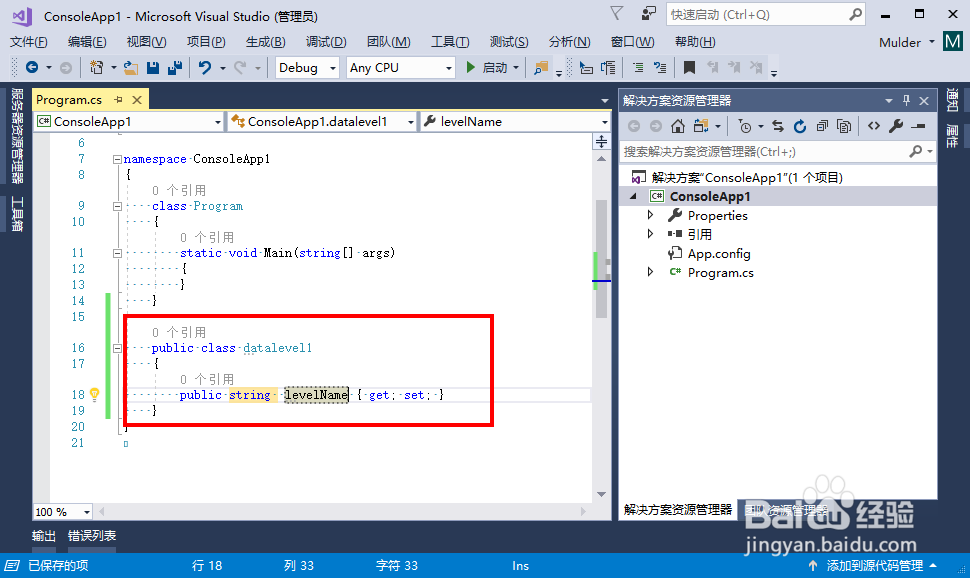Open the ConsoleApp1 project scope dropdown
Viewport: 970px width, 578px height.
218,122
